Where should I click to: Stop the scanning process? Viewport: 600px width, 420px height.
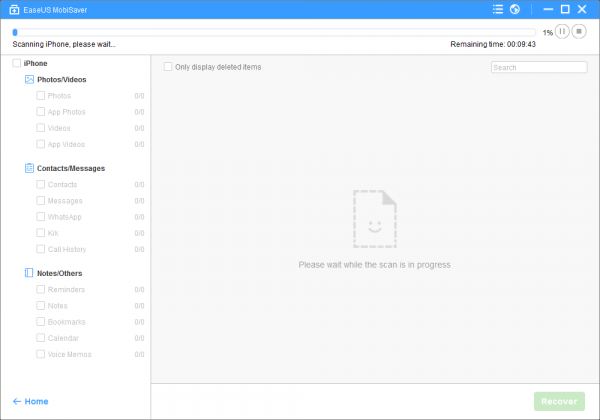(x=579, y=31)
